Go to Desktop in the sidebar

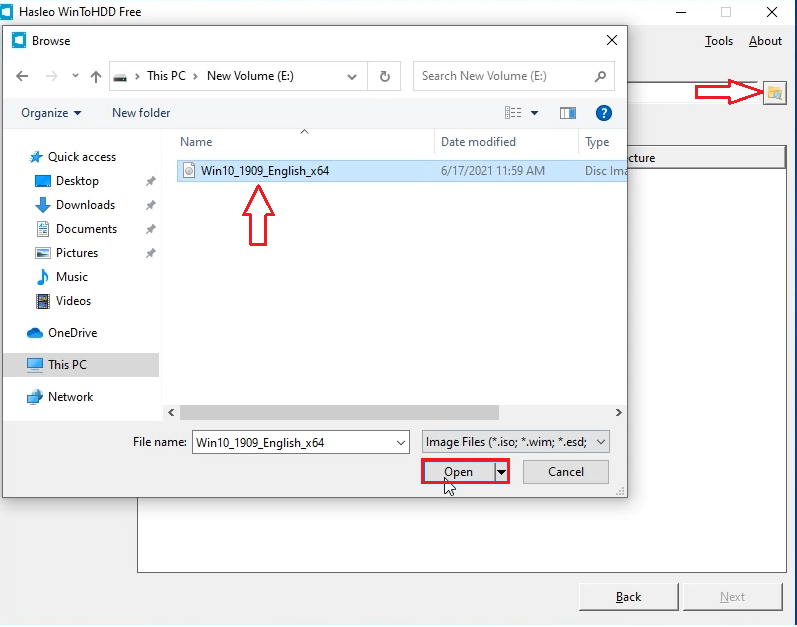point(77,181)
